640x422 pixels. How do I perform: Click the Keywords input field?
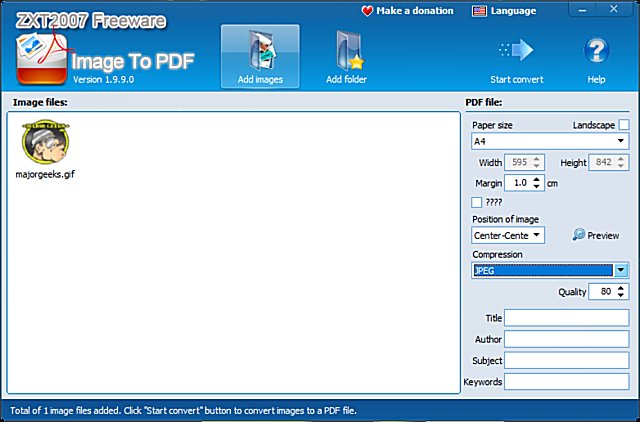[567, 382]
